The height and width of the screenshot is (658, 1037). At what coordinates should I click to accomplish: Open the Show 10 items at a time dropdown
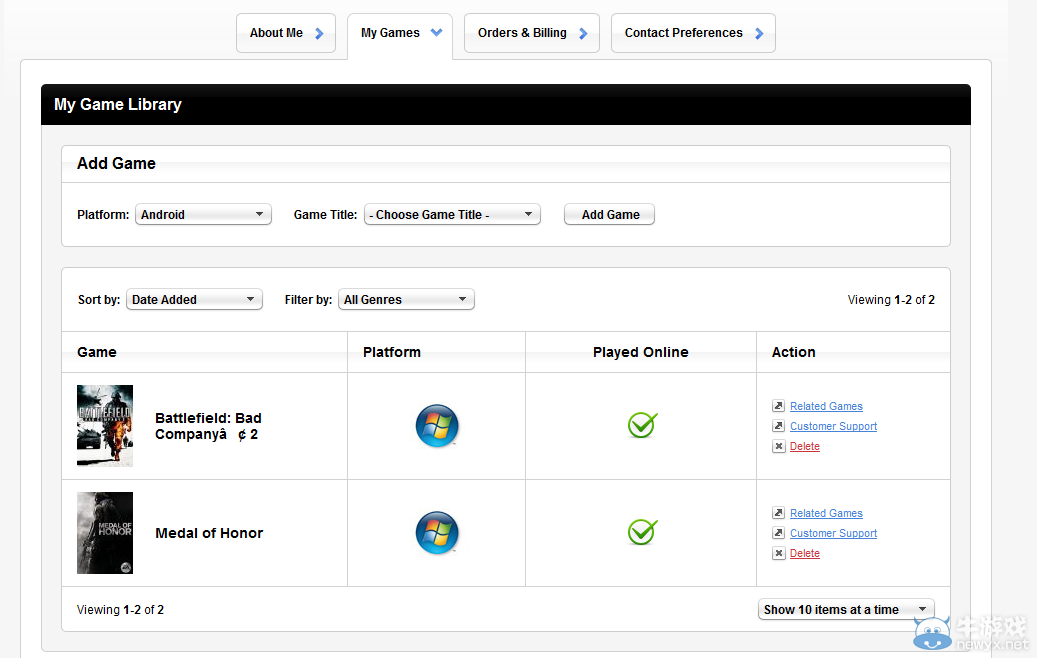point(846,609)
